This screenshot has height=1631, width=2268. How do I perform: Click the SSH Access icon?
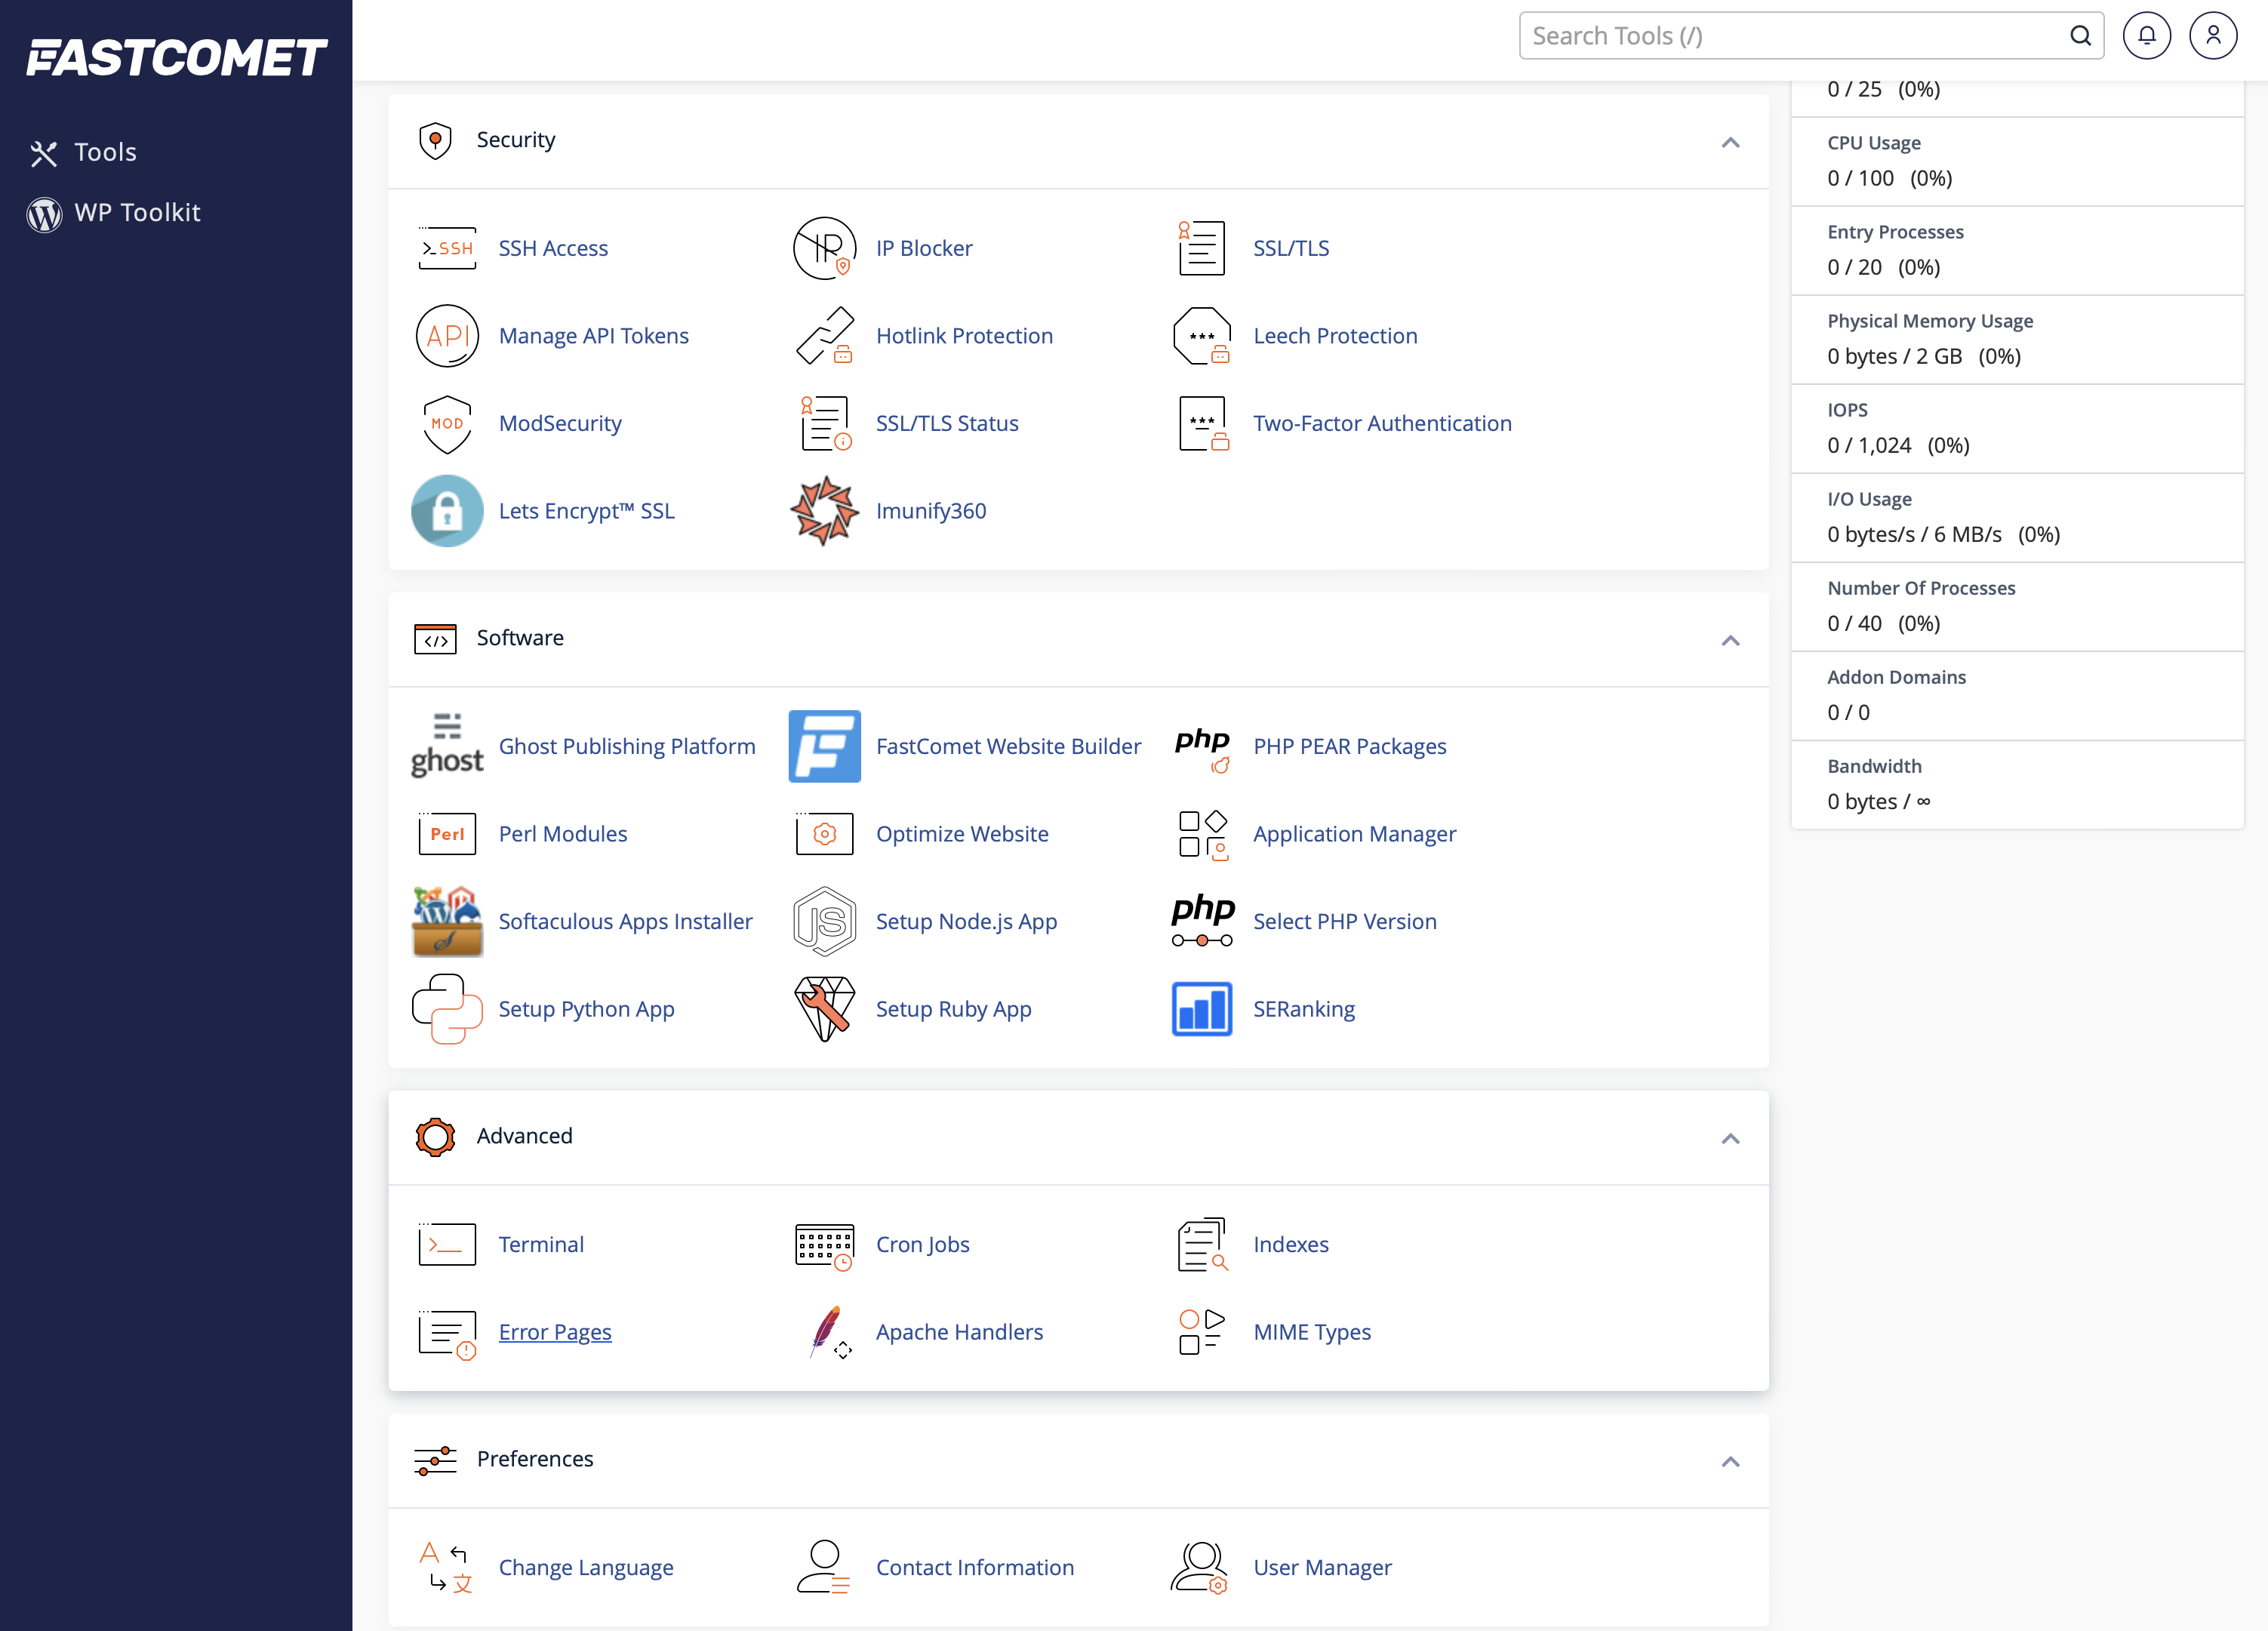tap(446, 248)
